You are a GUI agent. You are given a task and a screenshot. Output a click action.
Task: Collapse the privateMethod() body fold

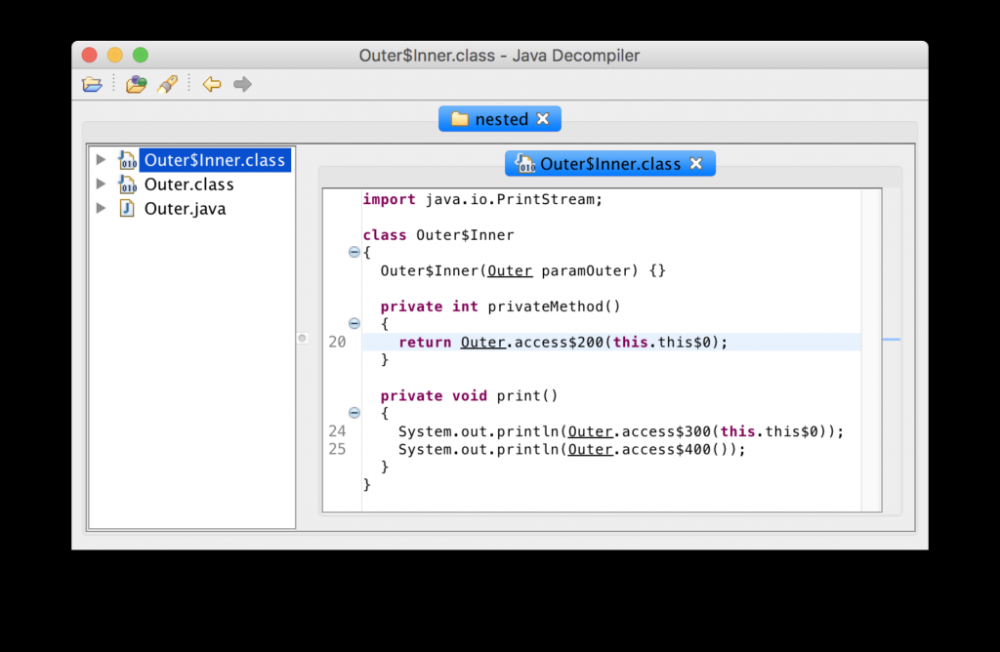(354, 323)
